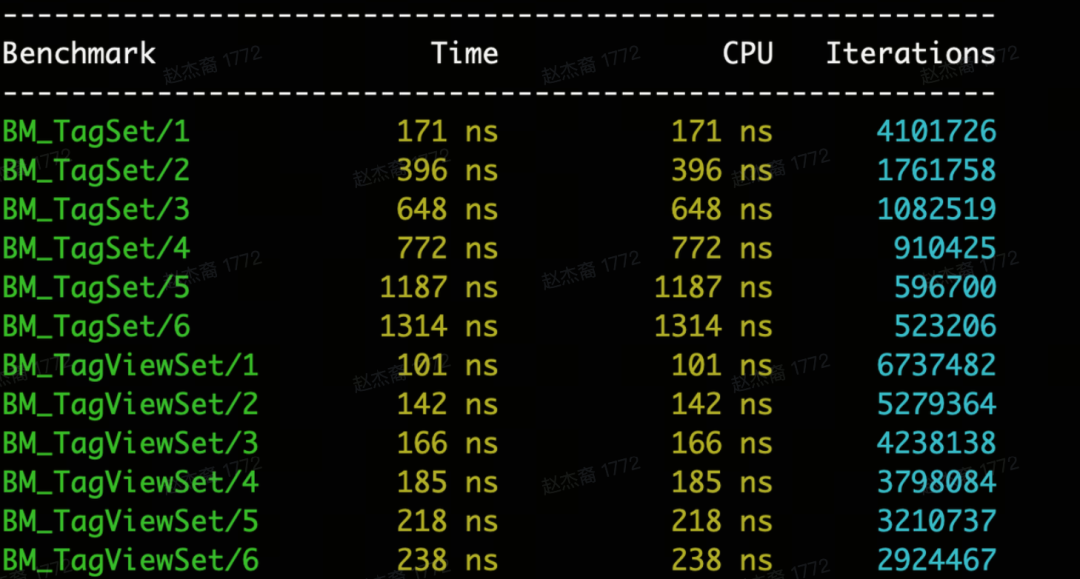Click "396 ns" in the Time column
1080x579 pixels.
point(447,171)
